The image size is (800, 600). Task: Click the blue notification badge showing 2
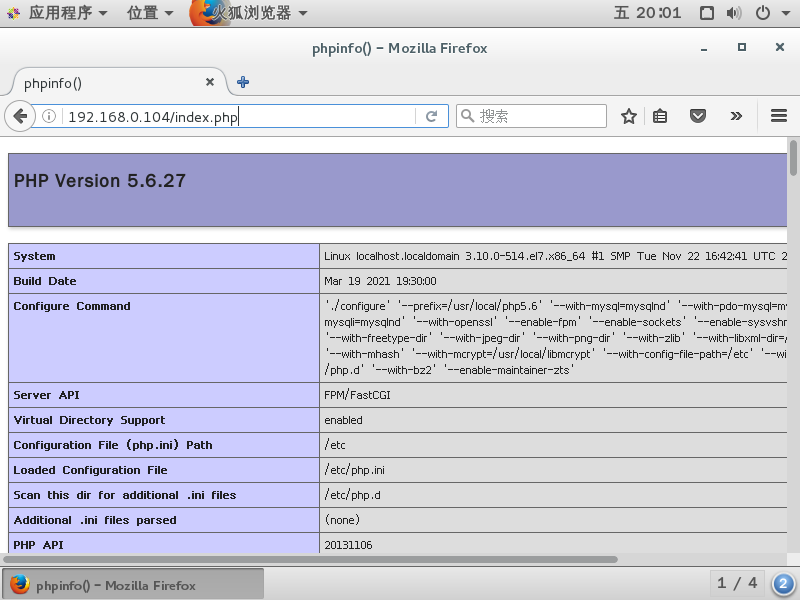tap(783, 584)
